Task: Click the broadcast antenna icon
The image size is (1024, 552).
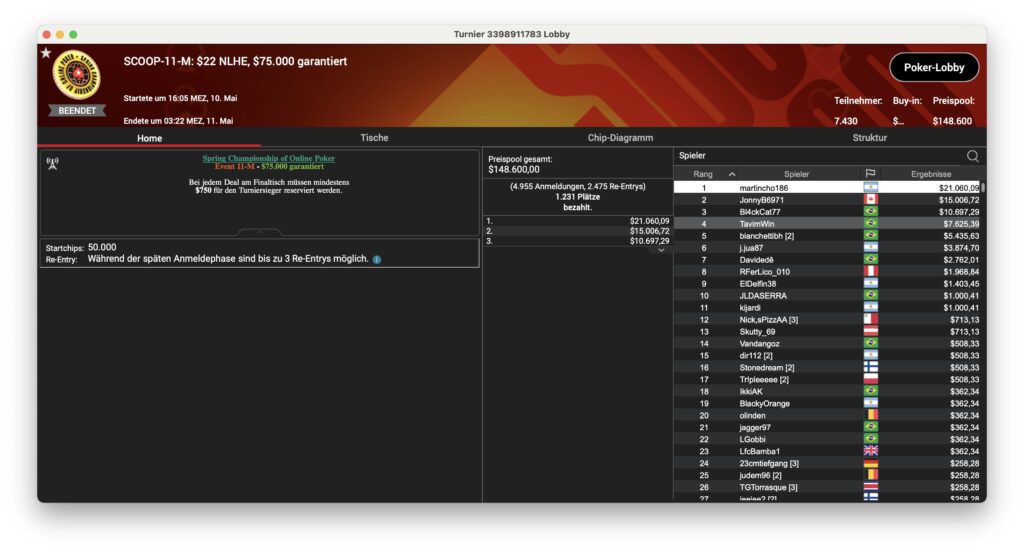Action: pos(52,163)
